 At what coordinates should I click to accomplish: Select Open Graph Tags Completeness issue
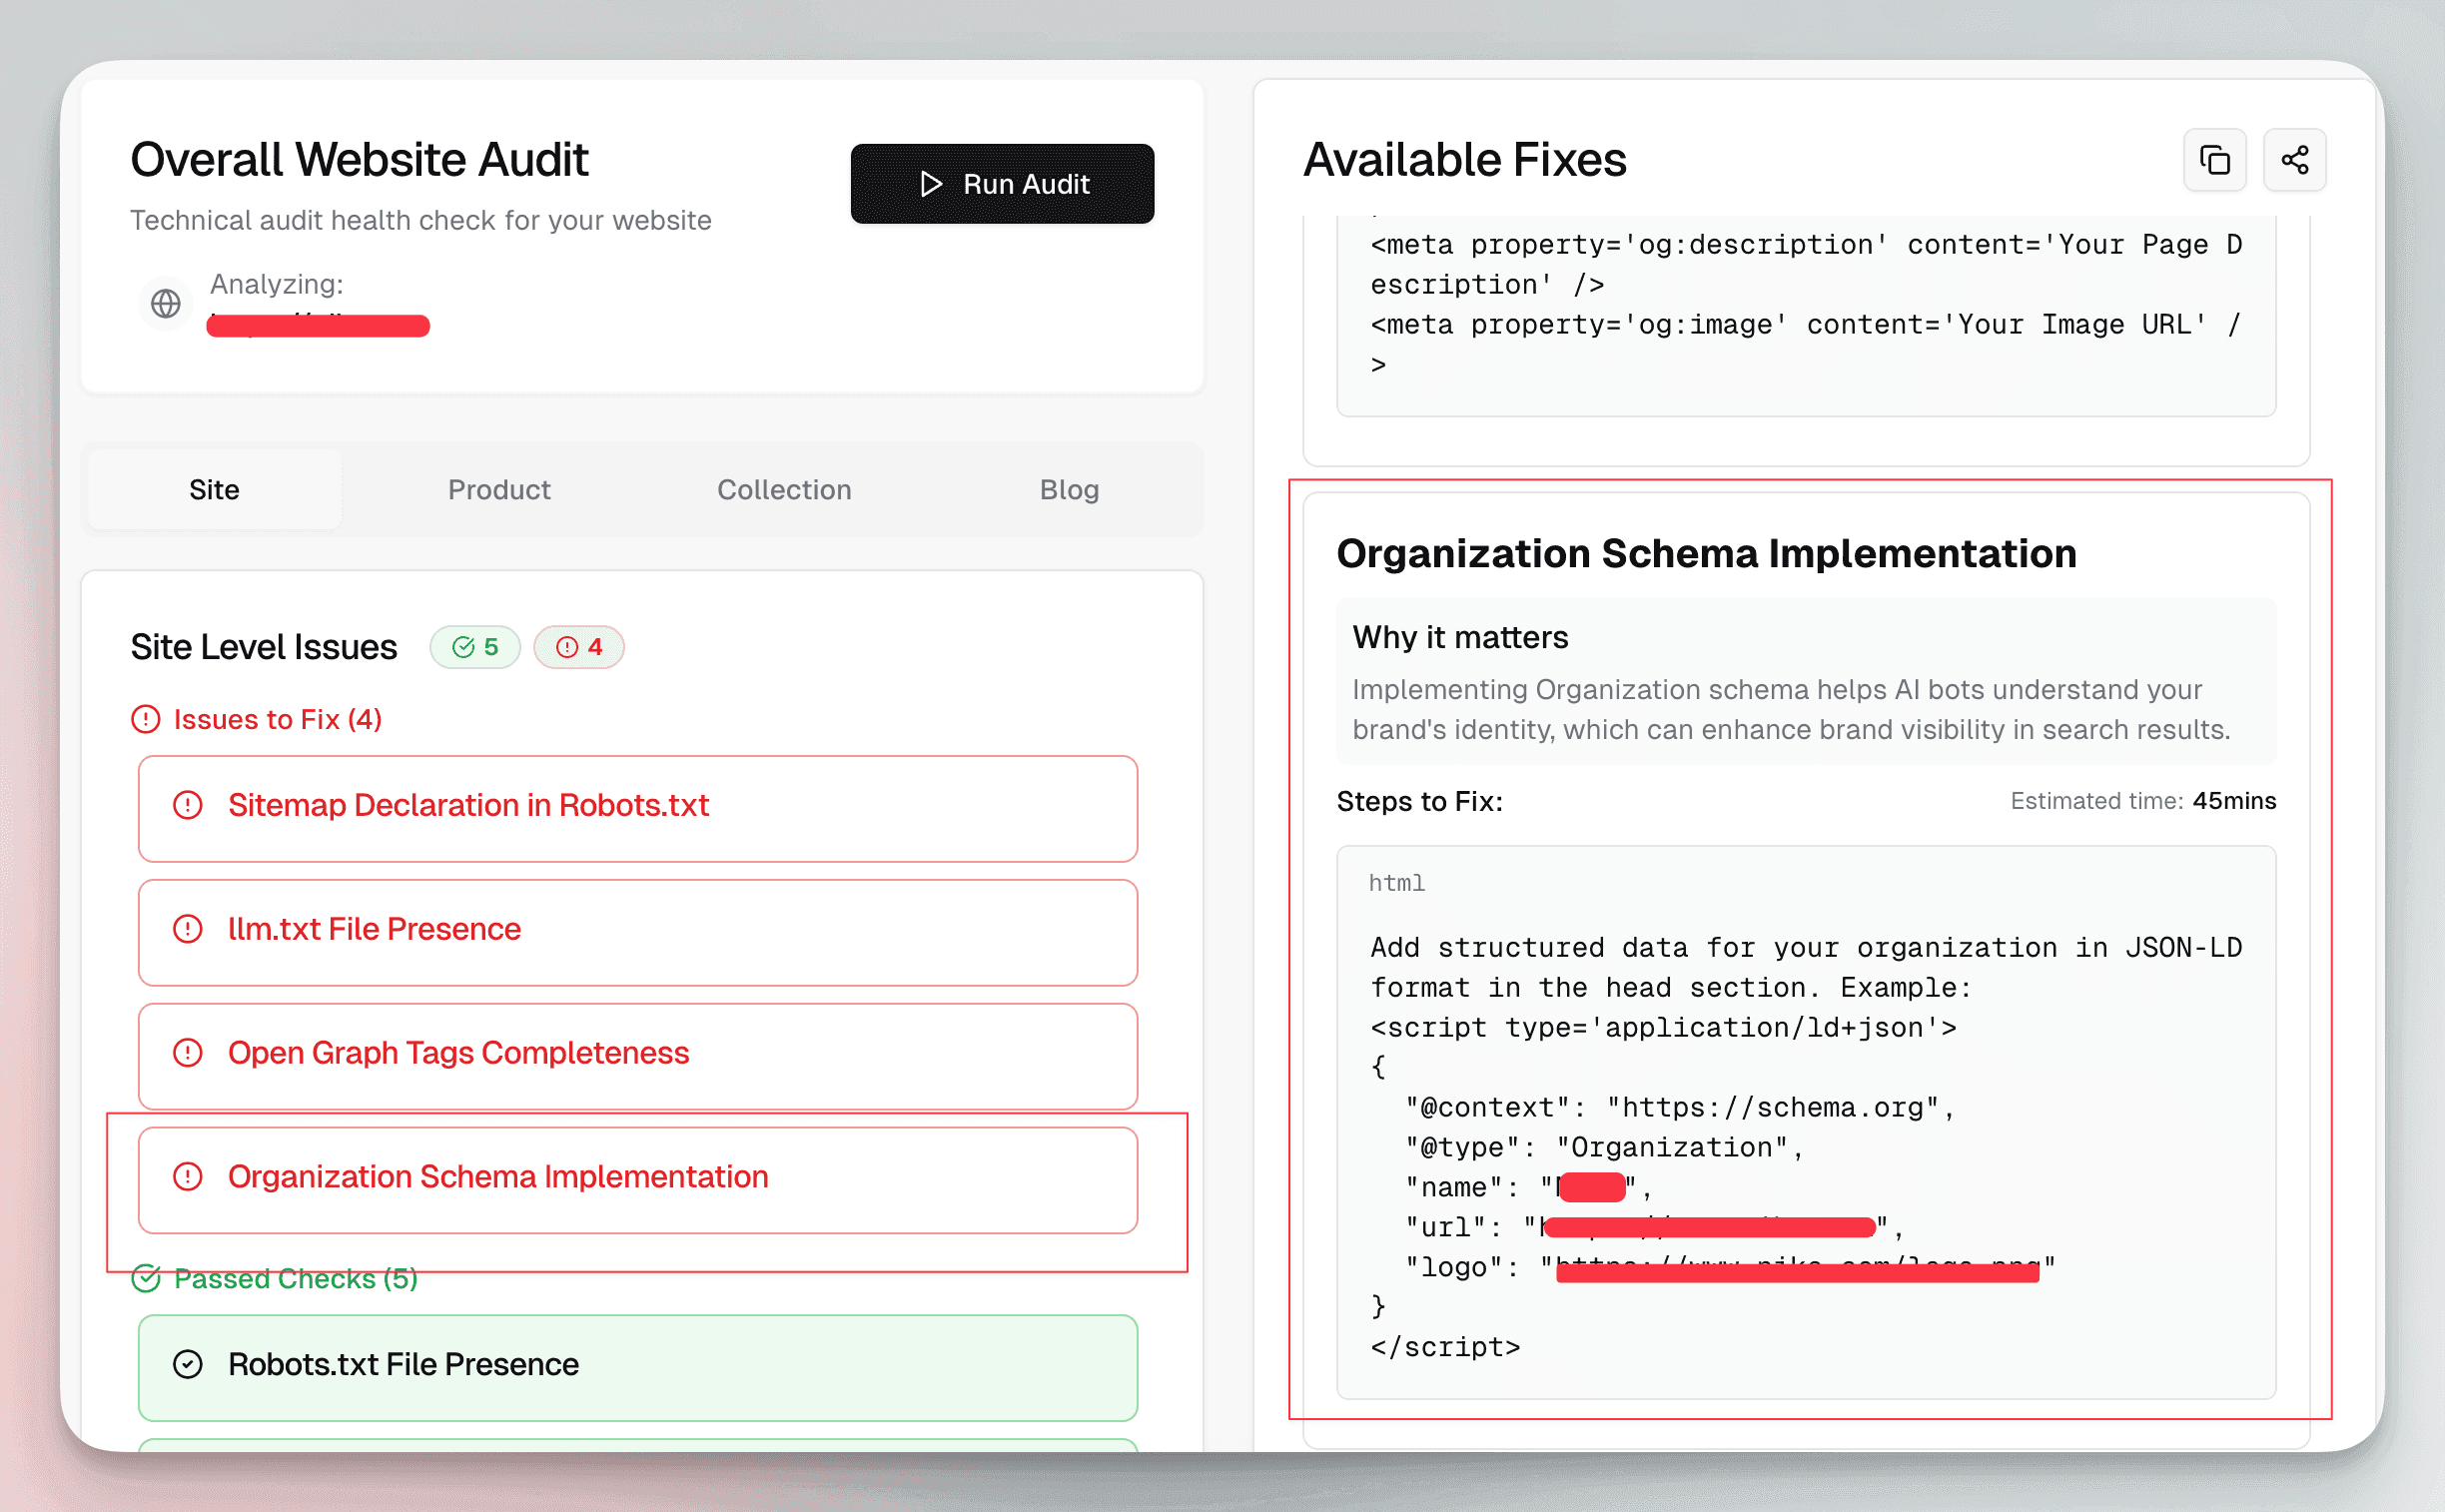(638, 1056)
